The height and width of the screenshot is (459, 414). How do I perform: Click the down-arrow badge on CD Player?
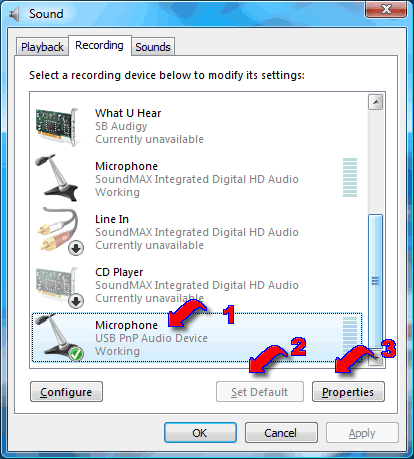(x=76, y=301)
